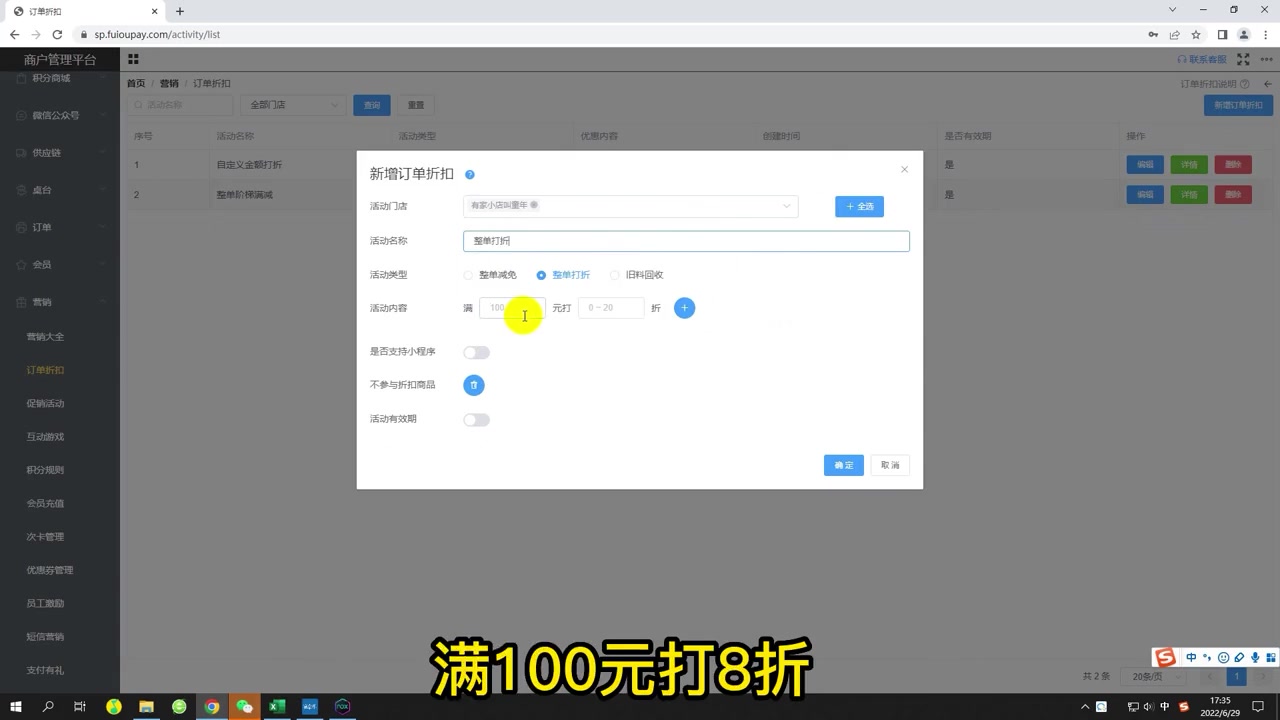Click the 取消 cancel button
The height and width of the screenshot is (720, 1280).
pyautogui.click(x=890, y=465)
